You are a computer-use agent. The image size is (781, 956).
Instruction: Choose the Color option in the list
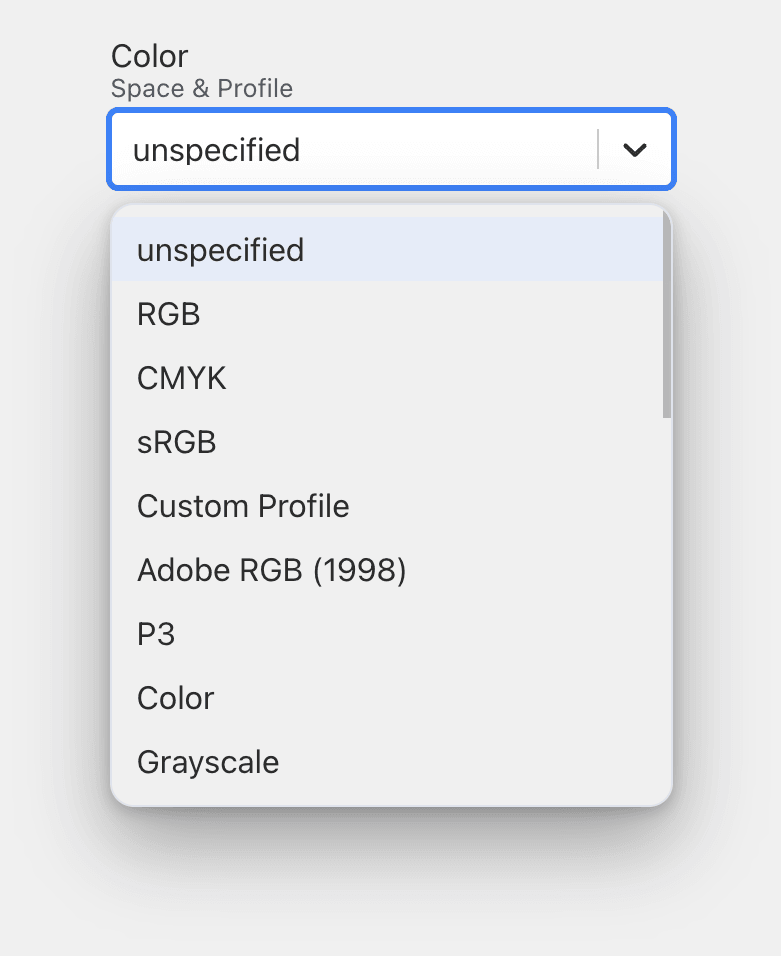(175, 698)
